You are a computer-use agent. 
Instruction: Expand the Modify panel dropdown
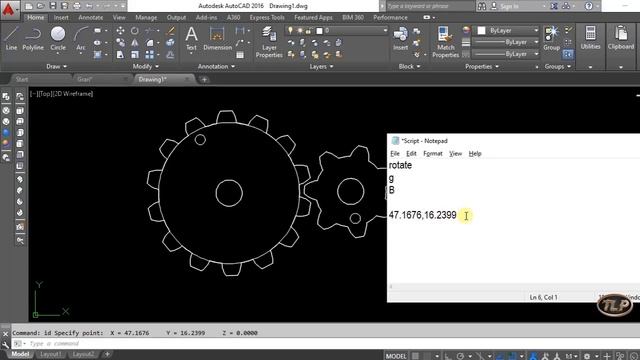click(146, 66)
